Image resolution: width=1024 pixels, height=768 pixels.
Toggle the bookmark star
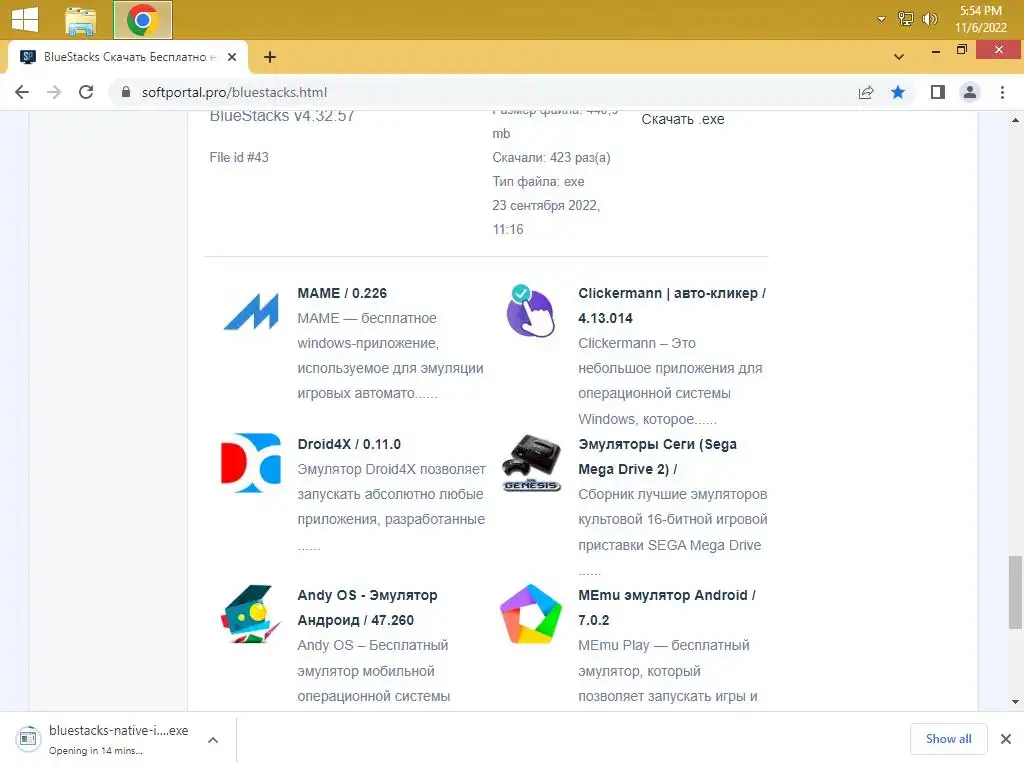(x=898, y=92)
